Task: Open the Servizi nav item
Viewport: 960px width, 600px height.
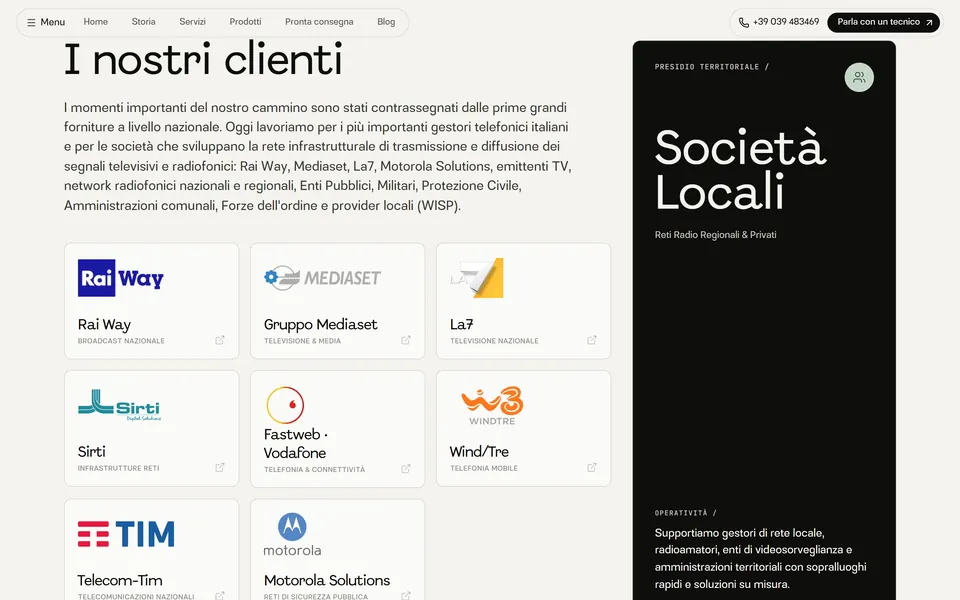Action: click(192, 21)
